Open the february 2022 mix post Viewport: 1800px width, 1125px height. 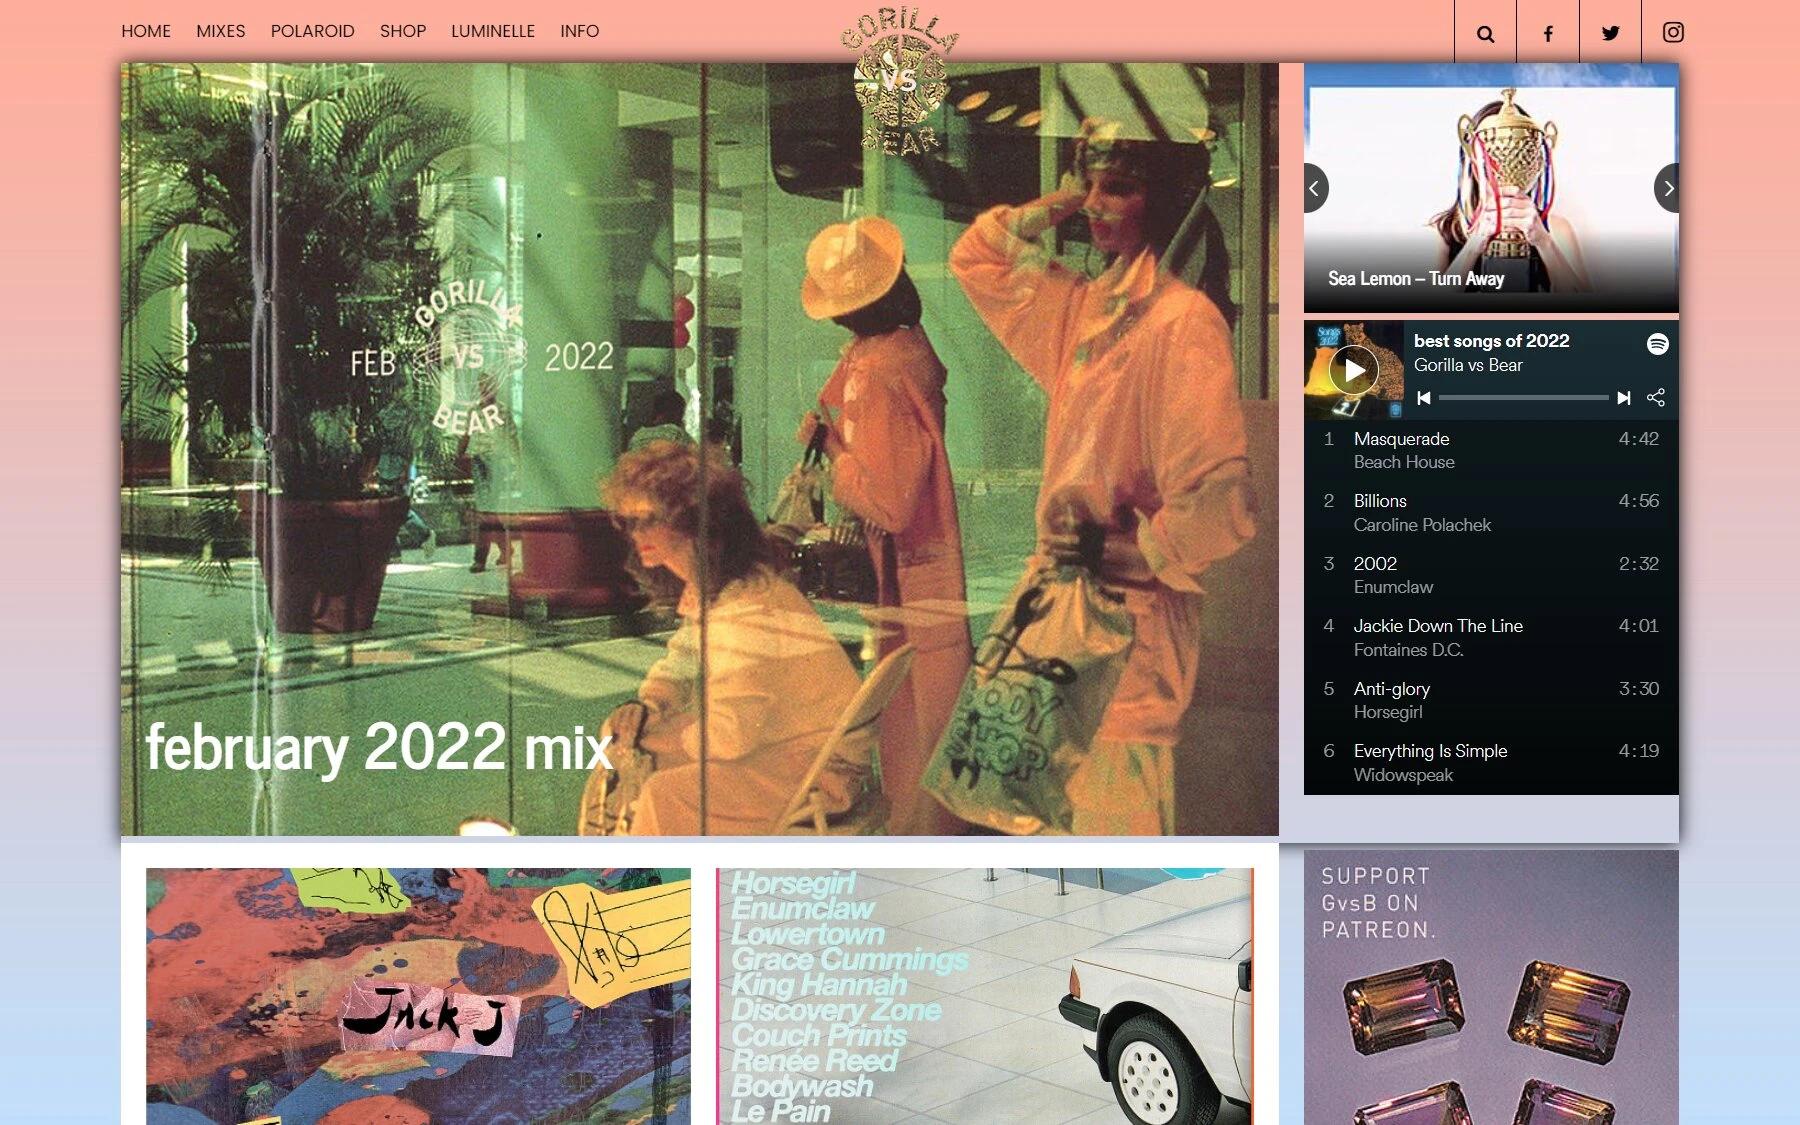[379, 747]
